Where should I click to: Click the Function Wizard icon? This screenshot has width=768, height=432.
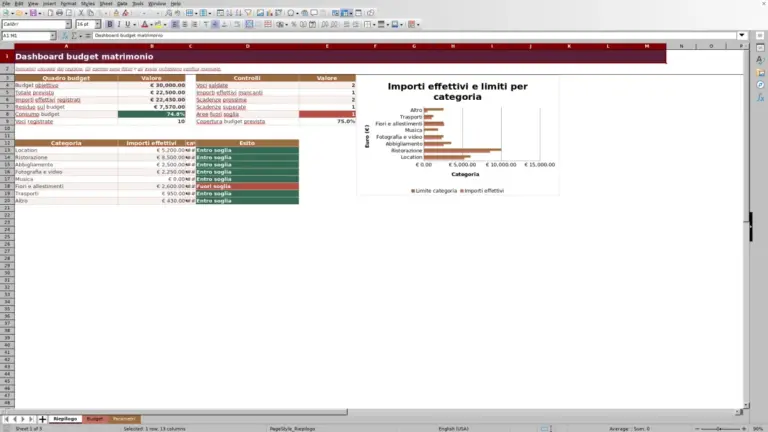coord(65,36)
